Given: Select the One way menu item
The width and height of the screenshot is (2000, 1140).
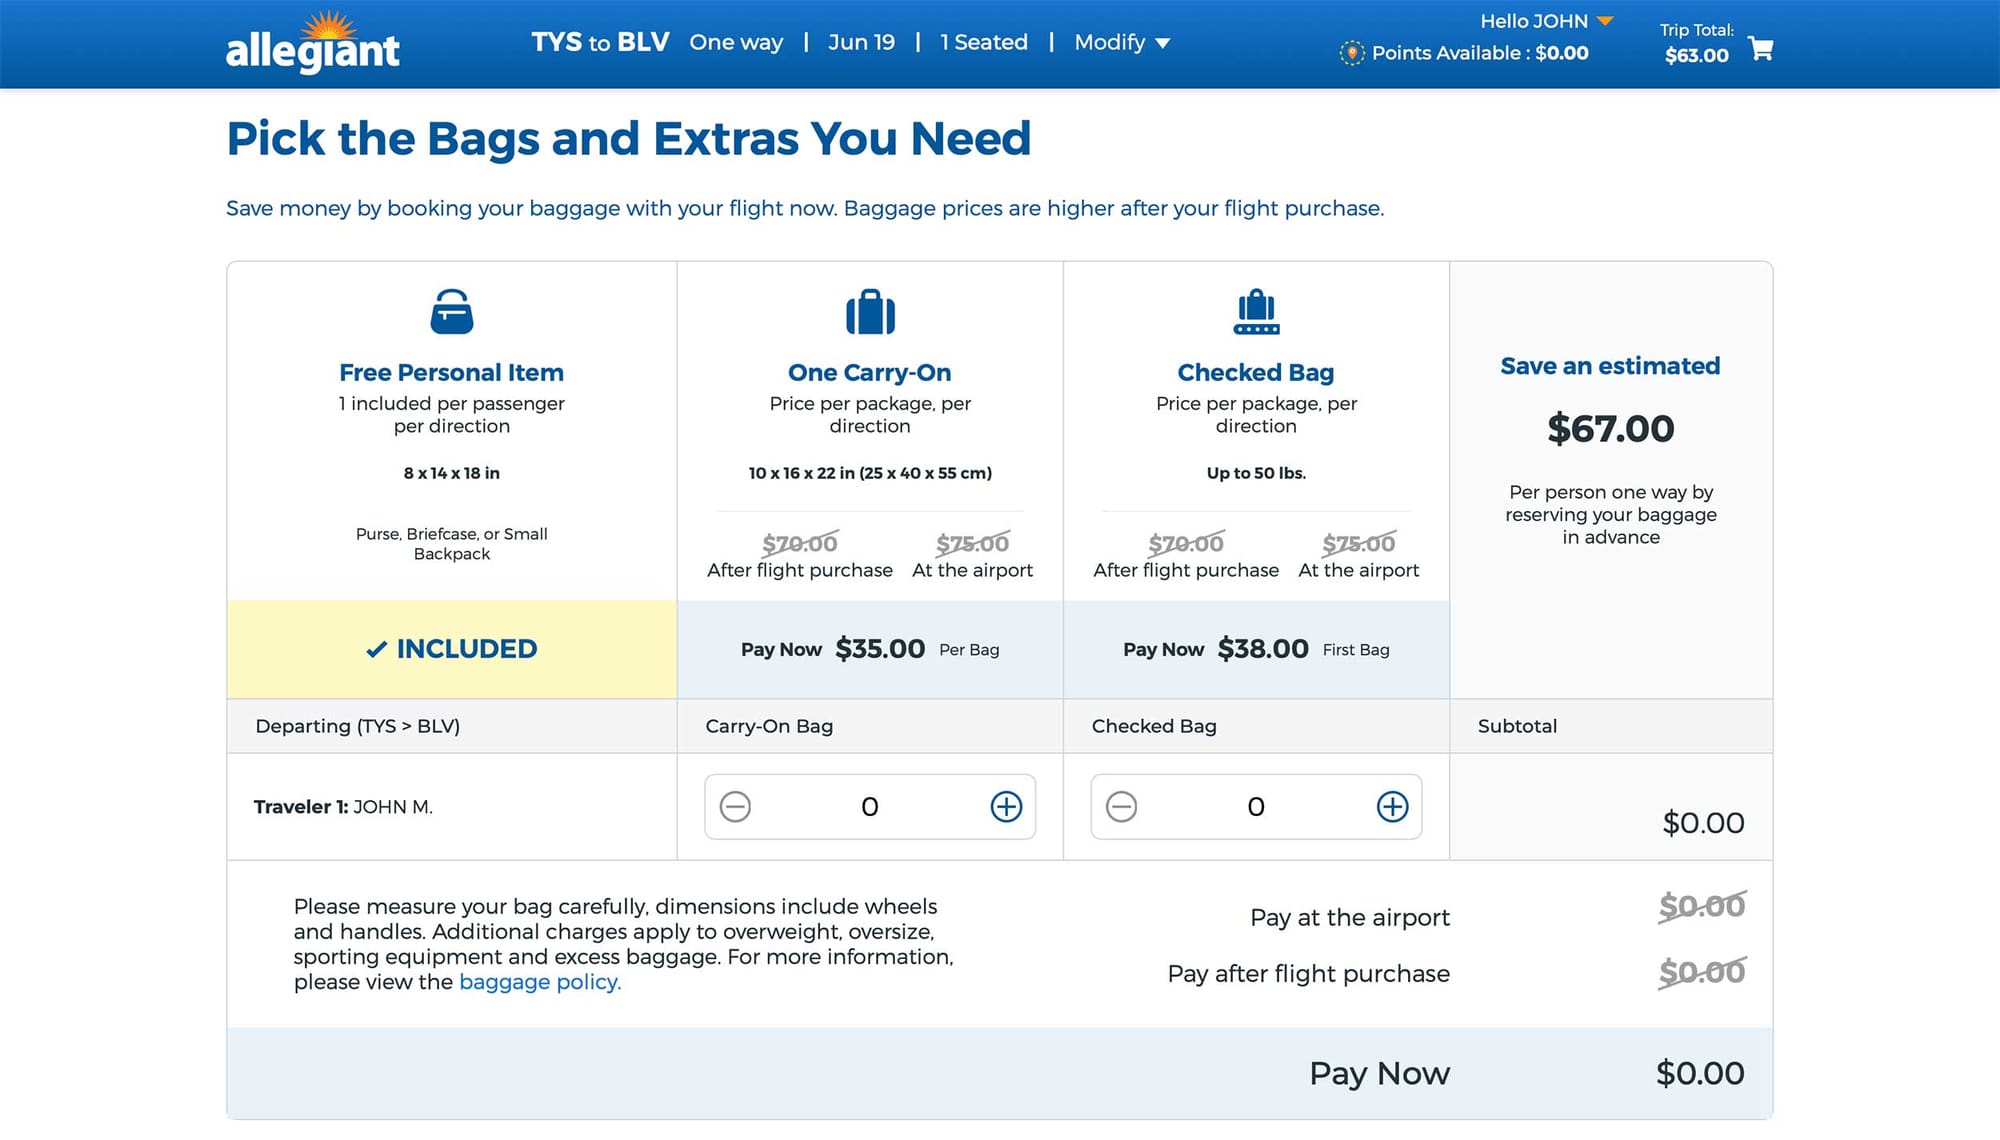Looking at the screenshot, I should [736, 43].
